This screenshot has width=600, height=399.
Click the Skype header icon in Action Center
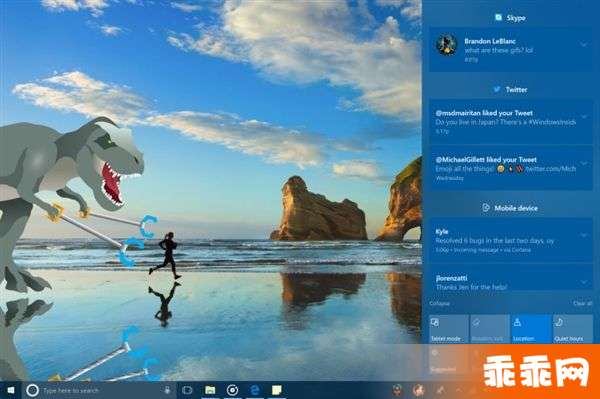pyautogui.click(x=498, y=17)
